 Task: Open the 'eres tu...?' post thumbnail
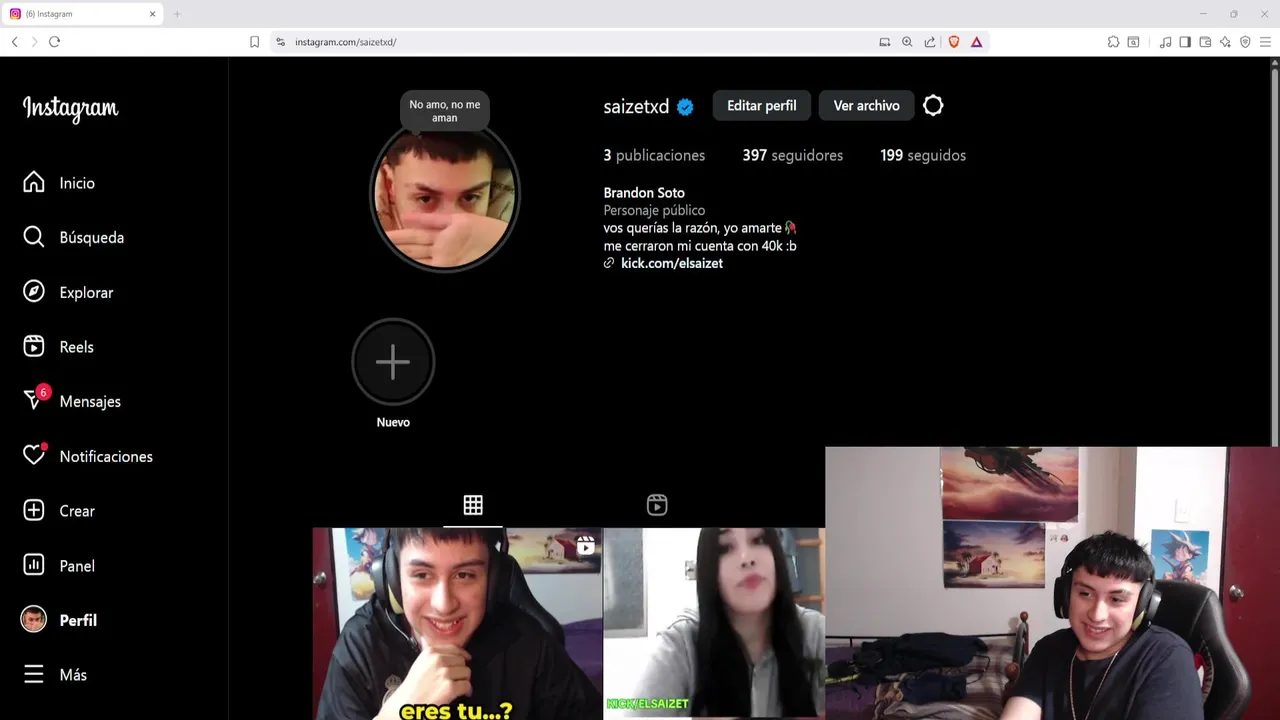click(x=457, y=624)
